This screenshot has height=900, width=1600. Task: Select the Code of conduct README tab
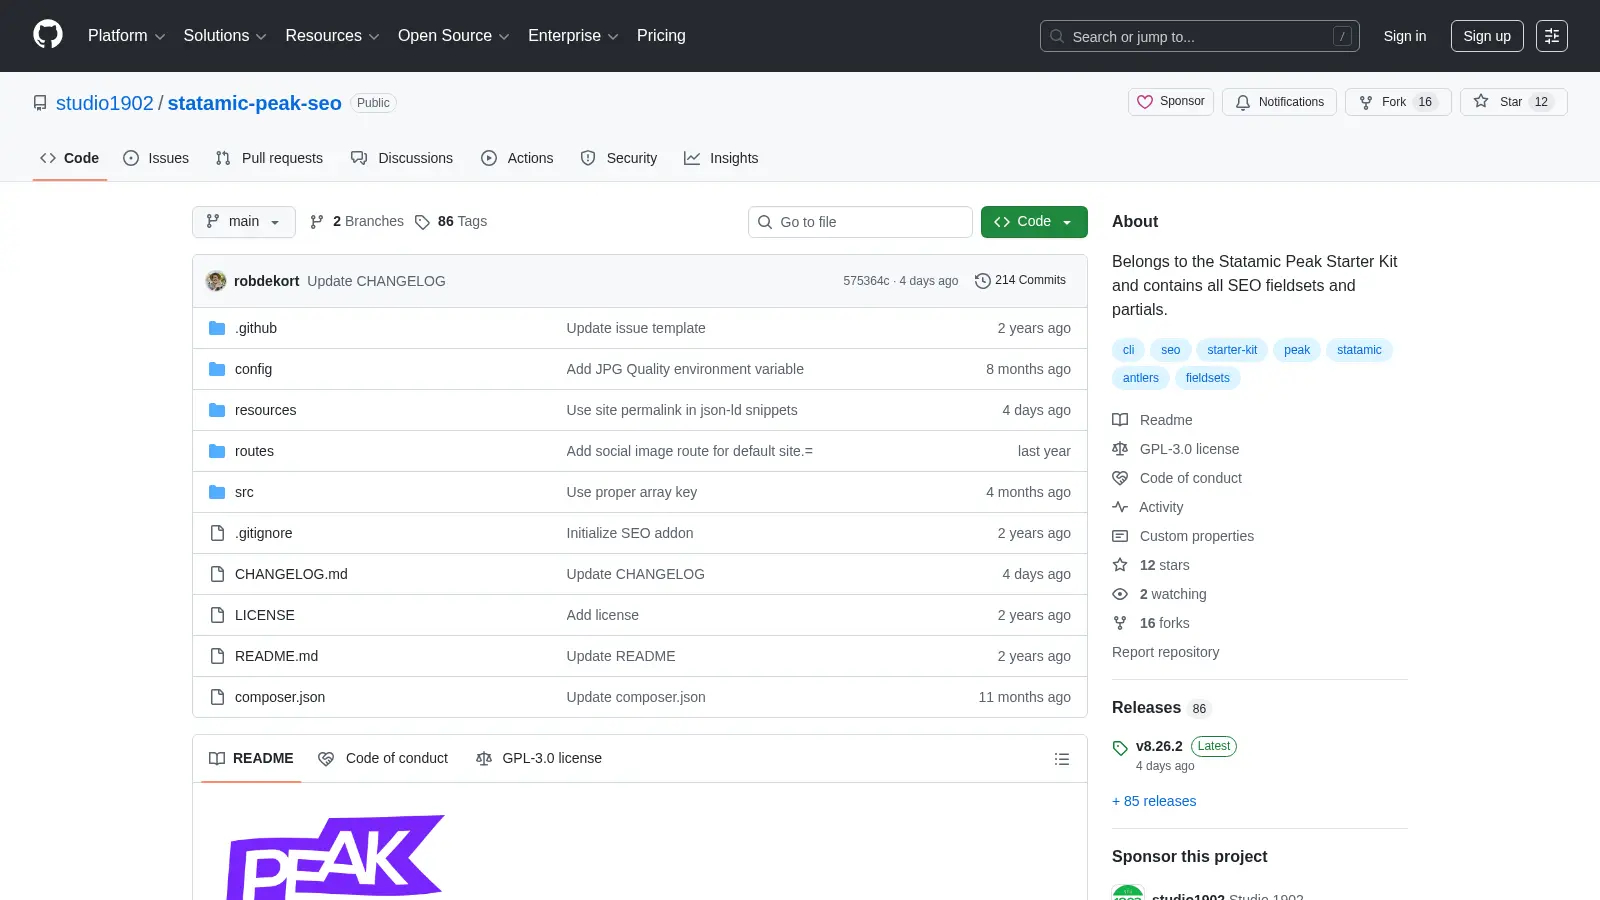pyautogui.click(x=383, y=759)
